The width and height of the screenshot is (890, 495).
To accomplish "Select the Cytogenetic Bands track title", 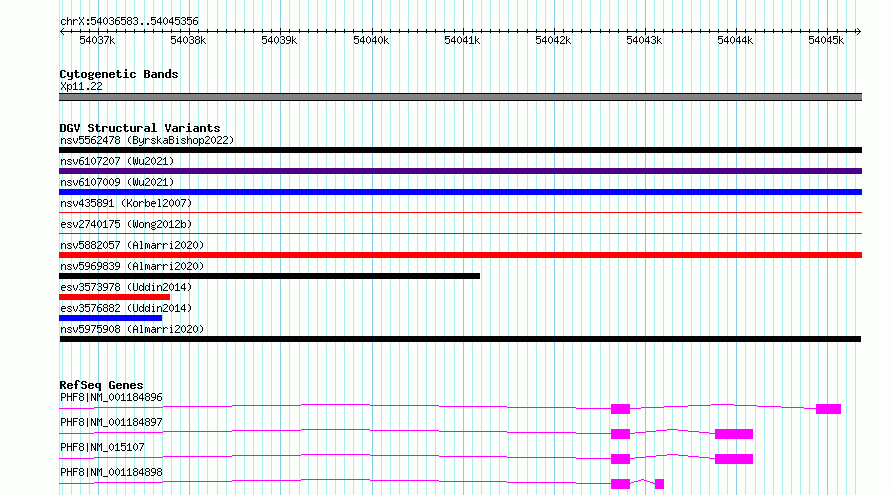I will tap(119, 74).
